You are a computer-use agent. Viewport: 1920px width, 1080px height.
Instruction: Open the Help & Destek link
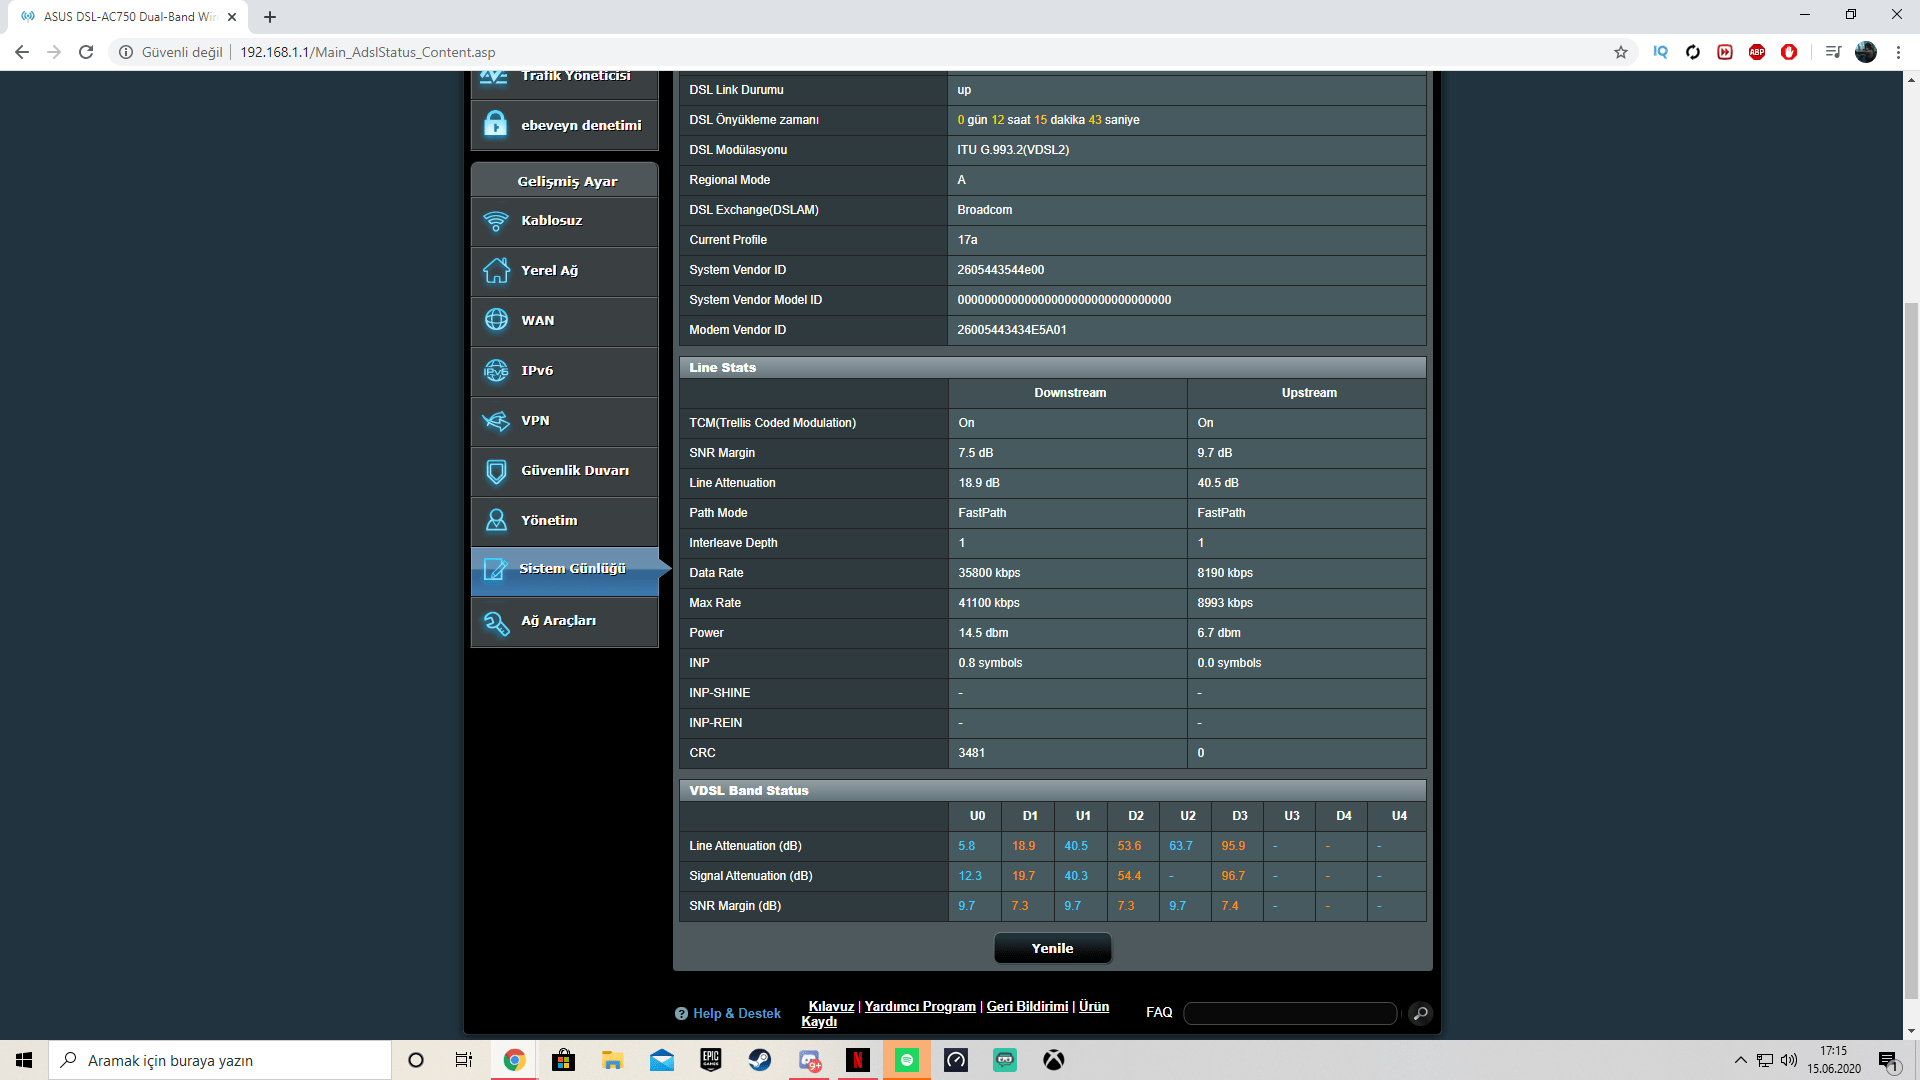(736, 1013)
